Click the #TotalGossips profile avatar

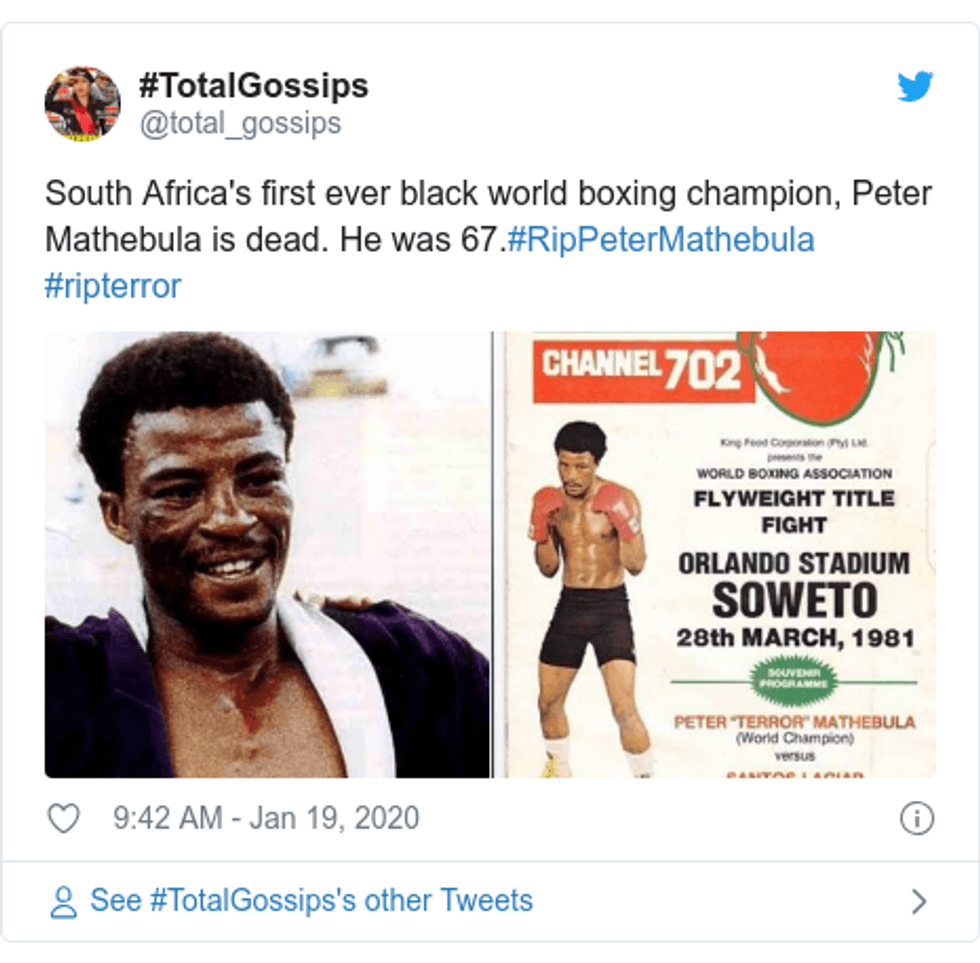tap(83, 98)
